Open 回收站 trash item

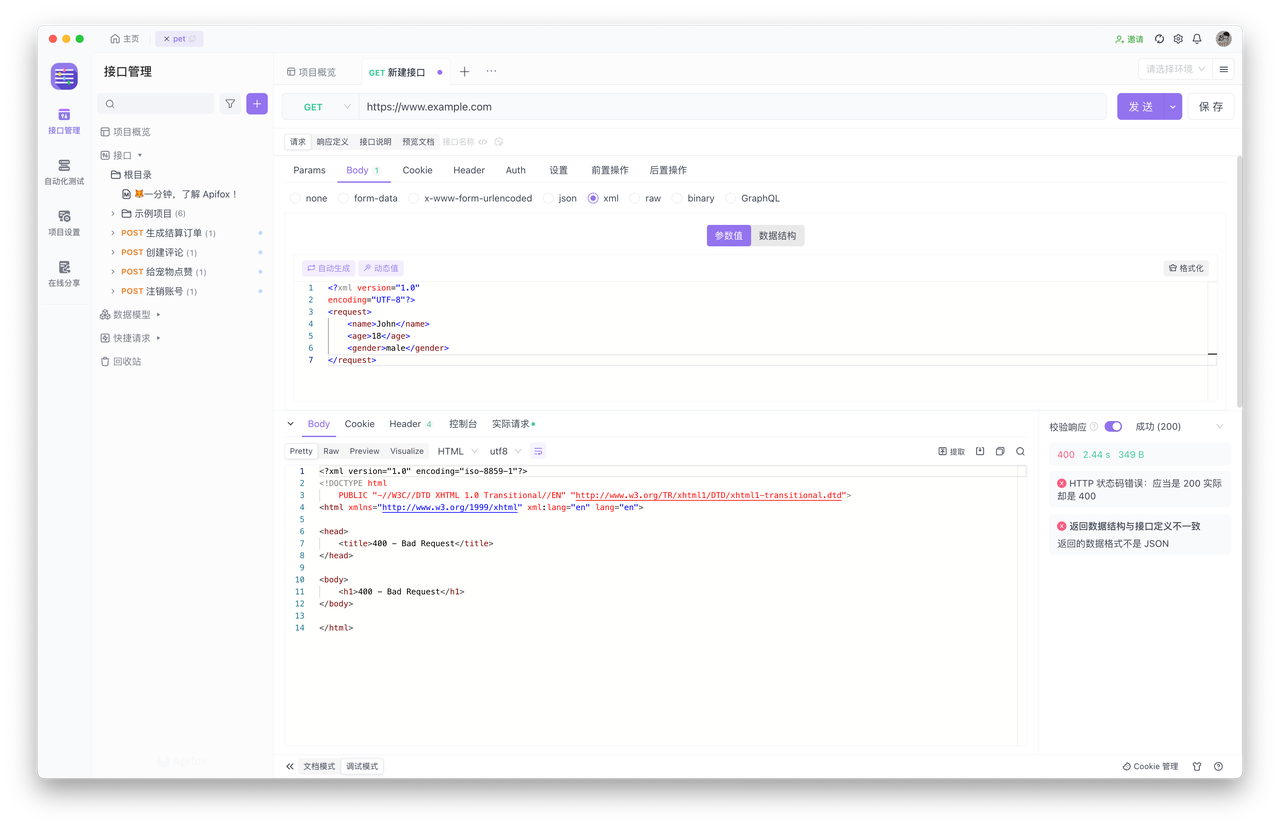click(x=121, y=361)
